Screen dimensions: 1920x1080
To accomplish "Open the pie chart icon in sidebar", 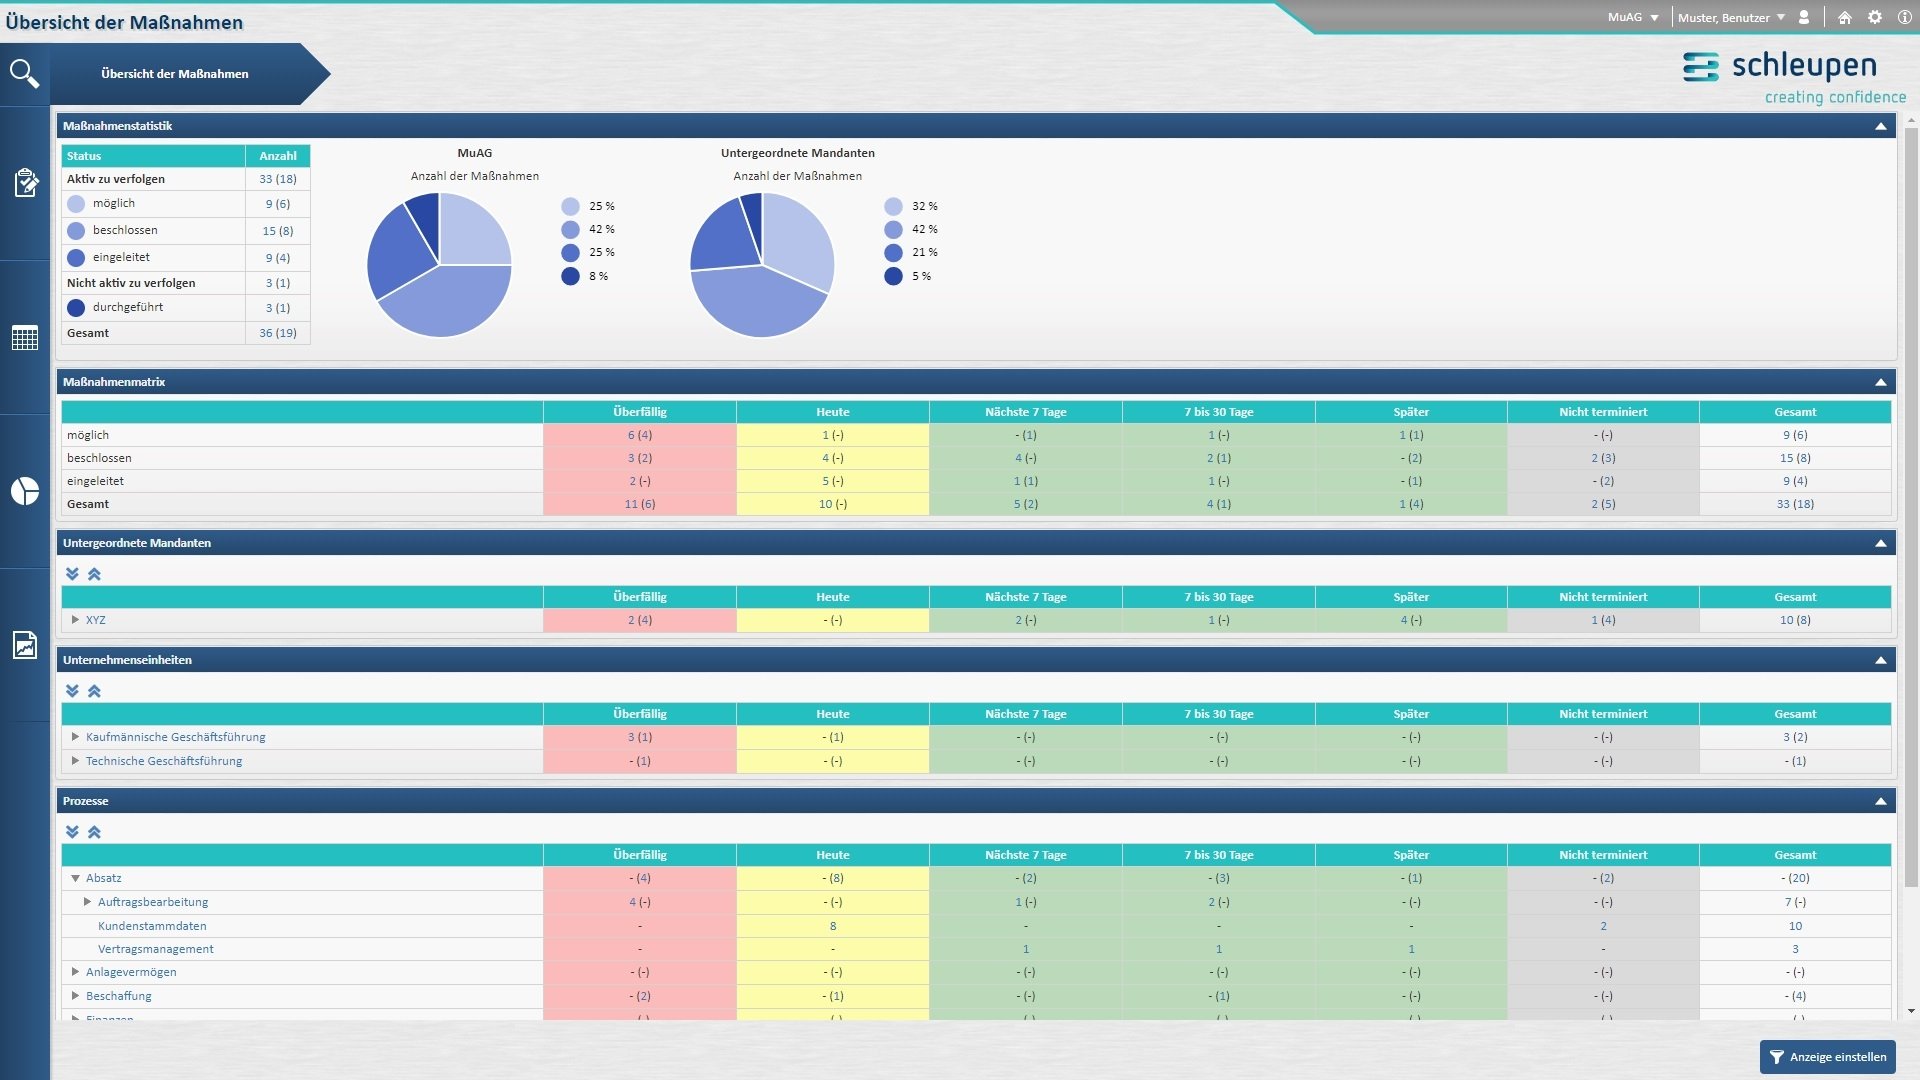I will (25, 491).
